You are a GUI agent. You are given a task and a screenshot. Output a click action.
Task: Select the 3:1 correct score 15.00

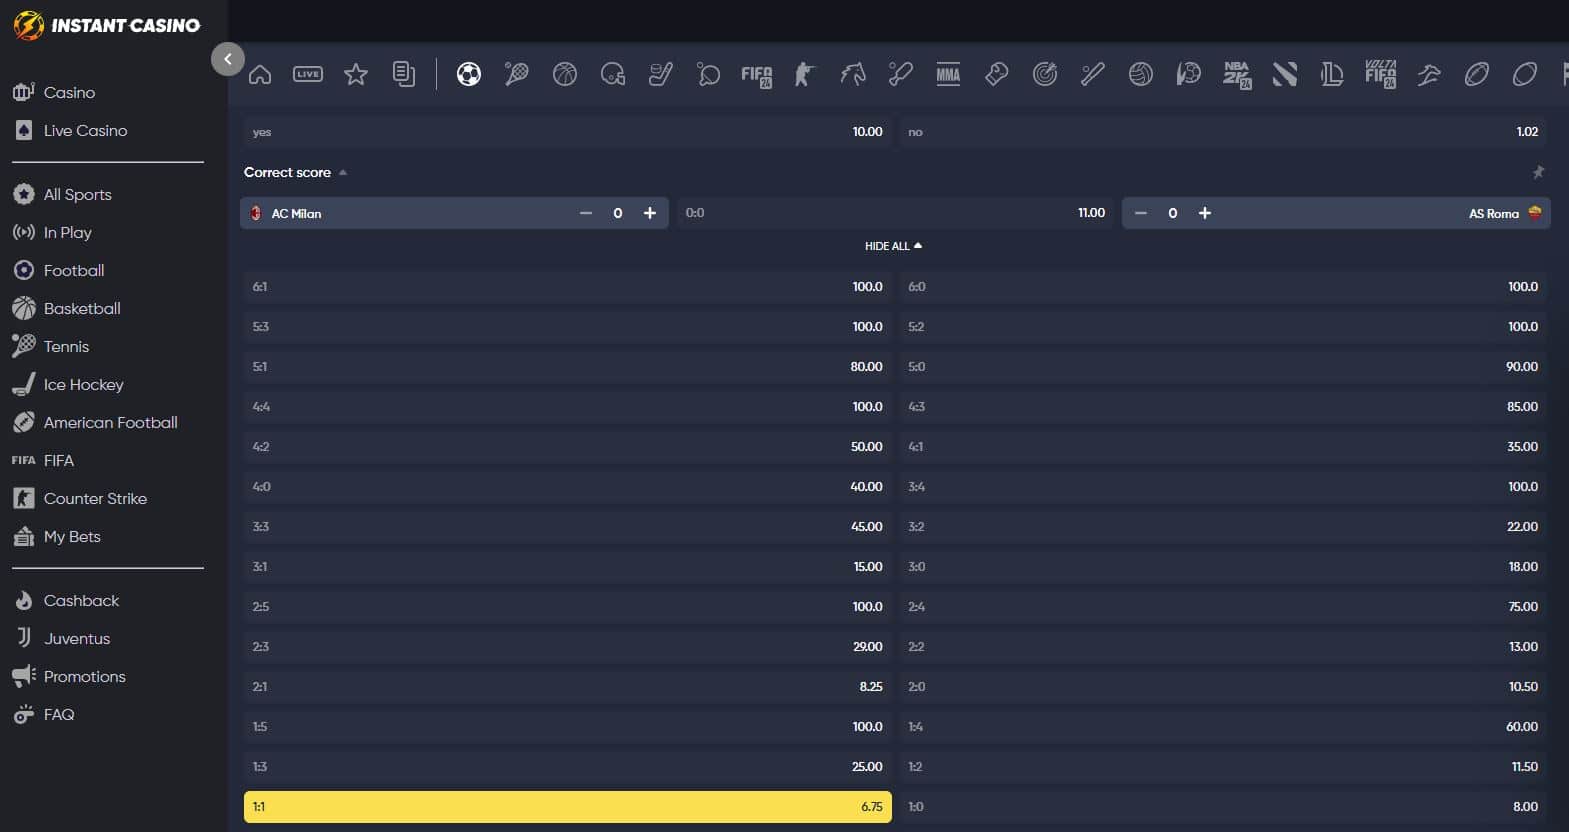click(x=568, y=567)
